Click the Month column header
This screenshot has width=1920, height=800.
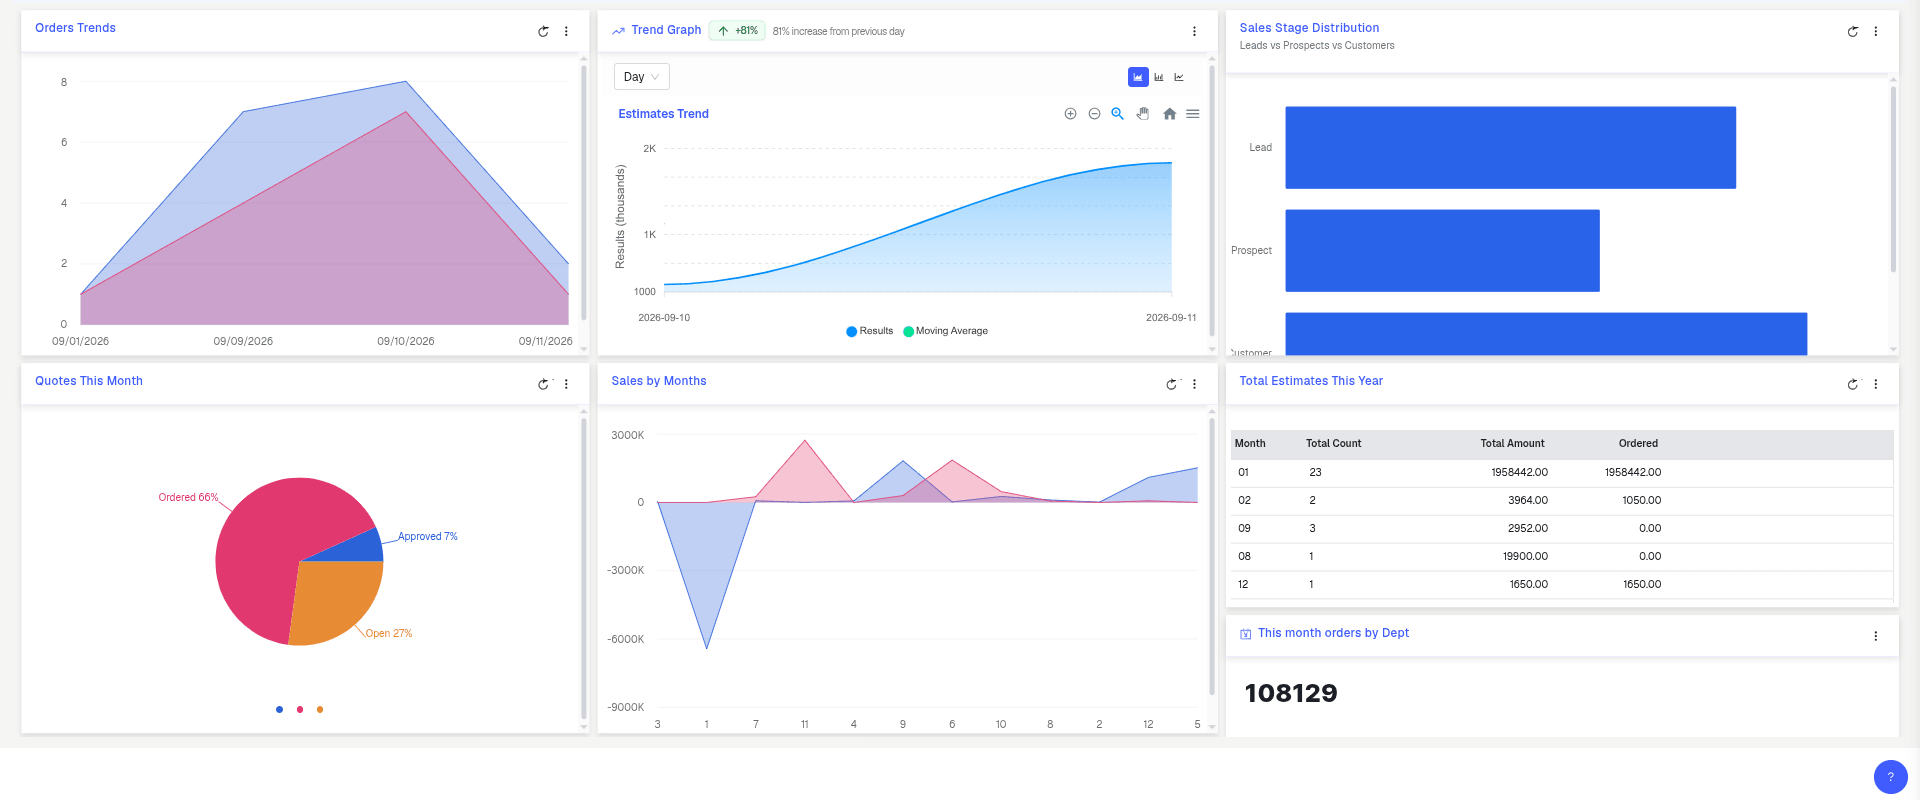[1250, 443]
